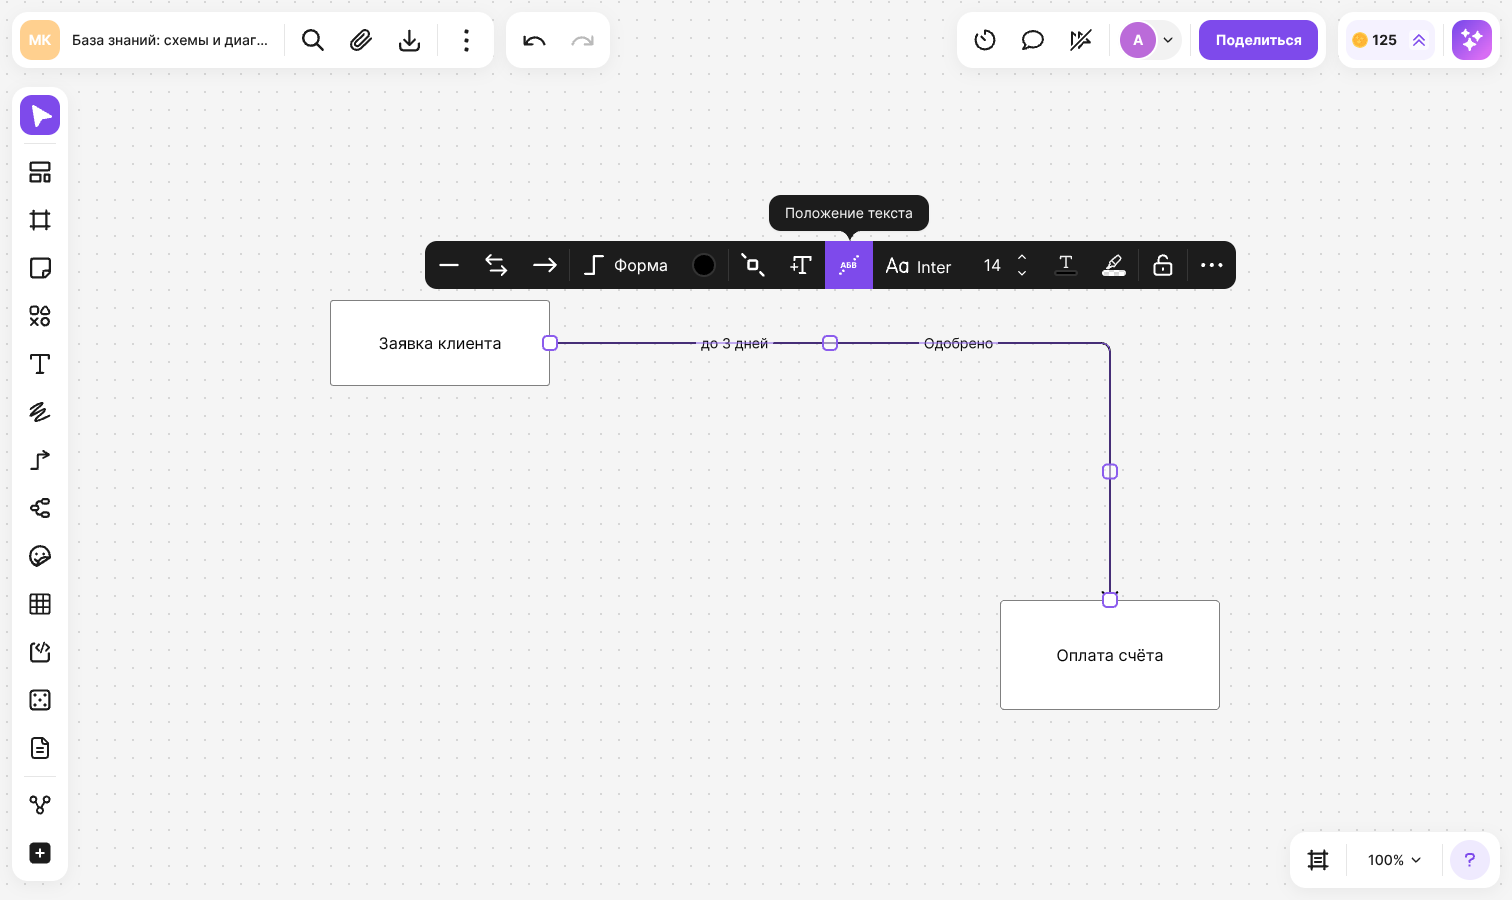
Task: Swap connector direction arrows
Action: point(497,265)
